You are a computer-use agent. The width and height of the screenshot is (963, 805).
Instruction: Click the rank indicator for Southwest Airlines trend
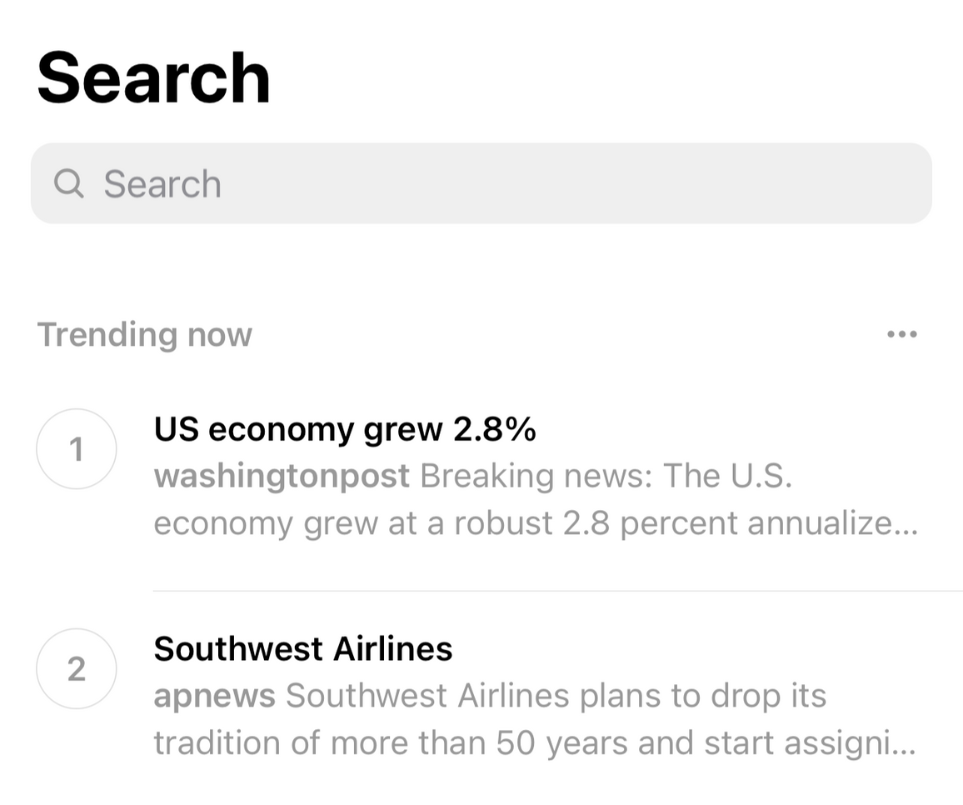pos(76,670)
